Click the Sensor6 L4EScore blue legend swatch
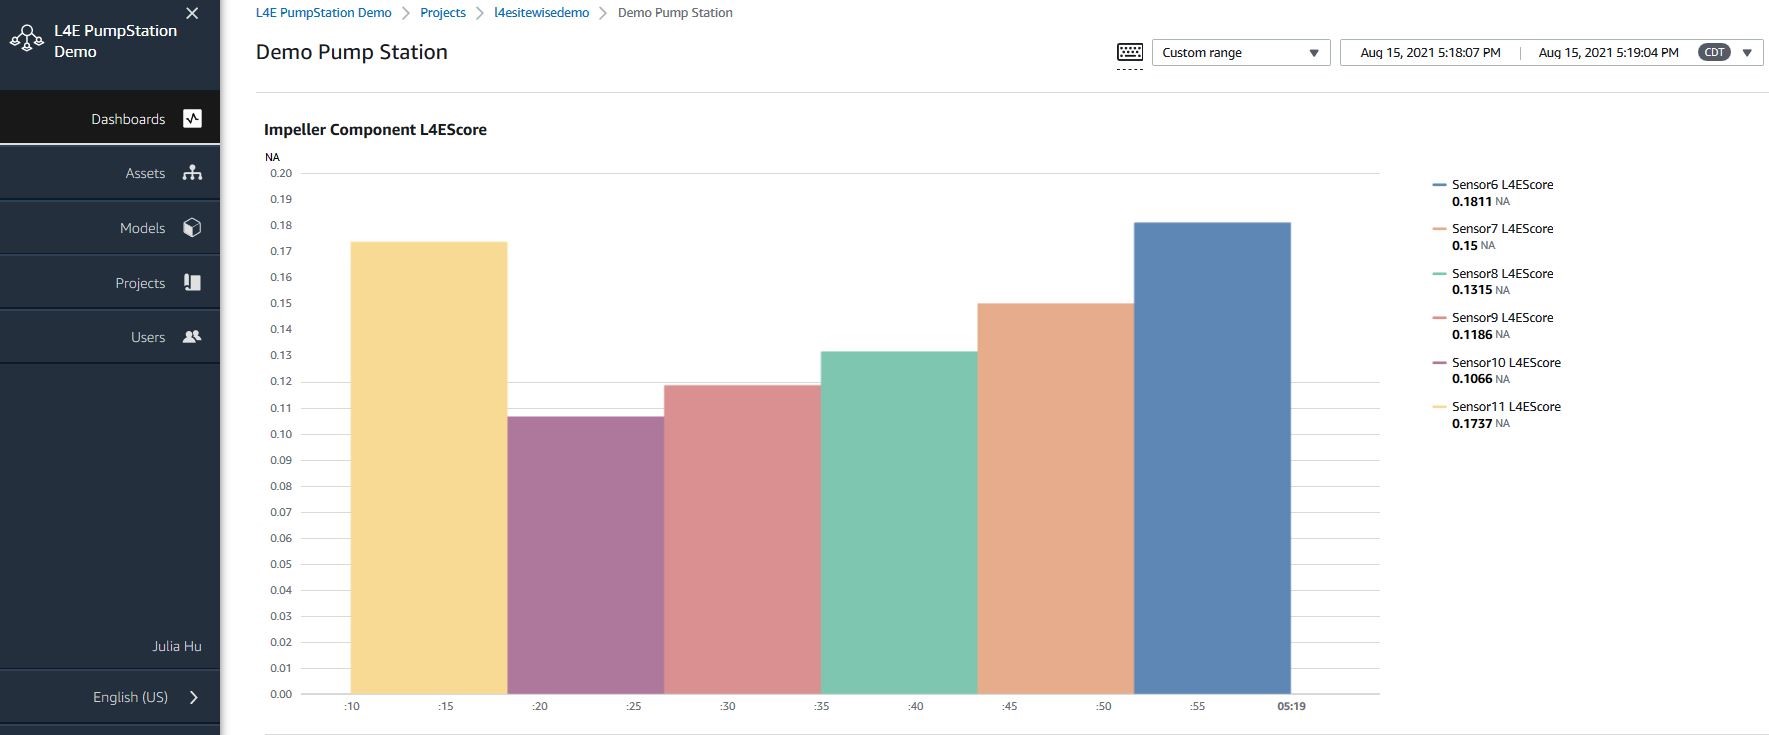Viewport: 1769px width, 735px height. click(x=1439, y=185)
